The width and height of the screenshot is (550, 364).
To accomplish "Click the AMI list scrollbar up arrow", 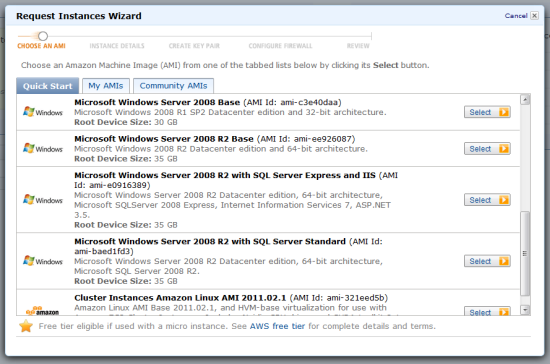I will [525, 100].
